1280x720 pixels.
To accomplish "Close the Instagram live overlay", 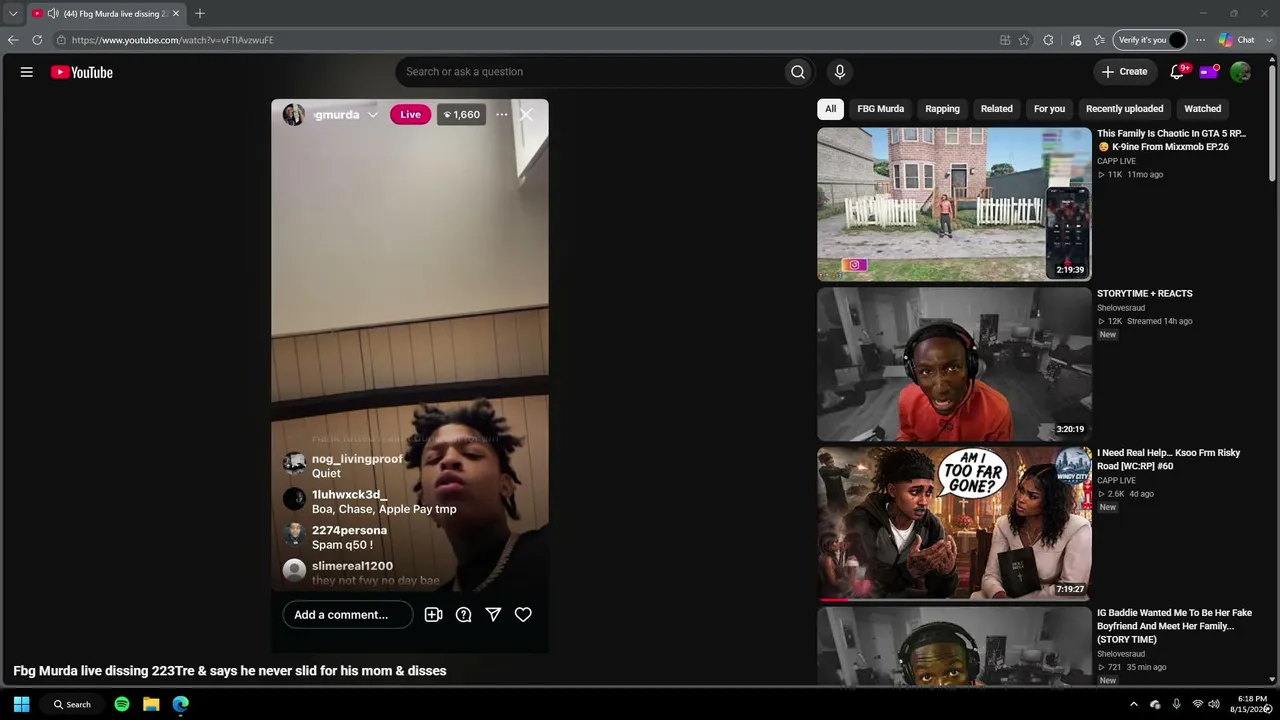I will (526, 115).
